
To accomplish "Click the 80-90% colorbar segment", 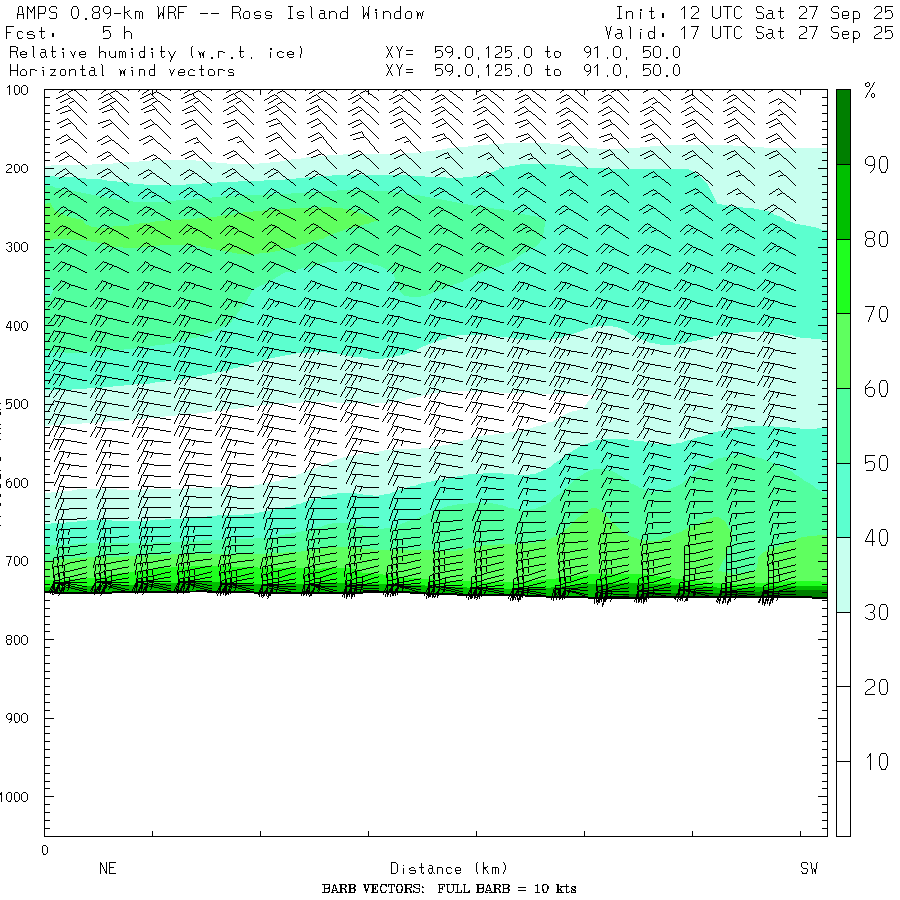I will tap(843, 201).
